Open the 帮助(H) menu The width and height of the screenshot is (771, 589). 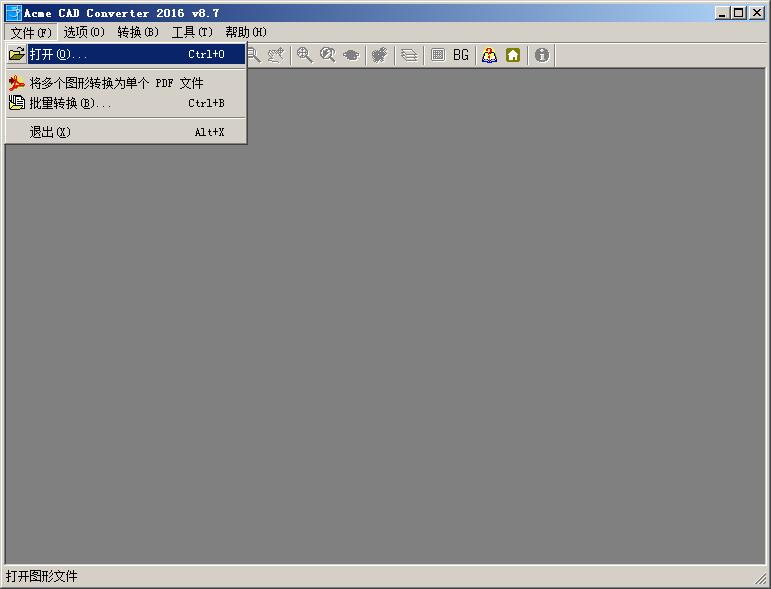coord(246,32)
